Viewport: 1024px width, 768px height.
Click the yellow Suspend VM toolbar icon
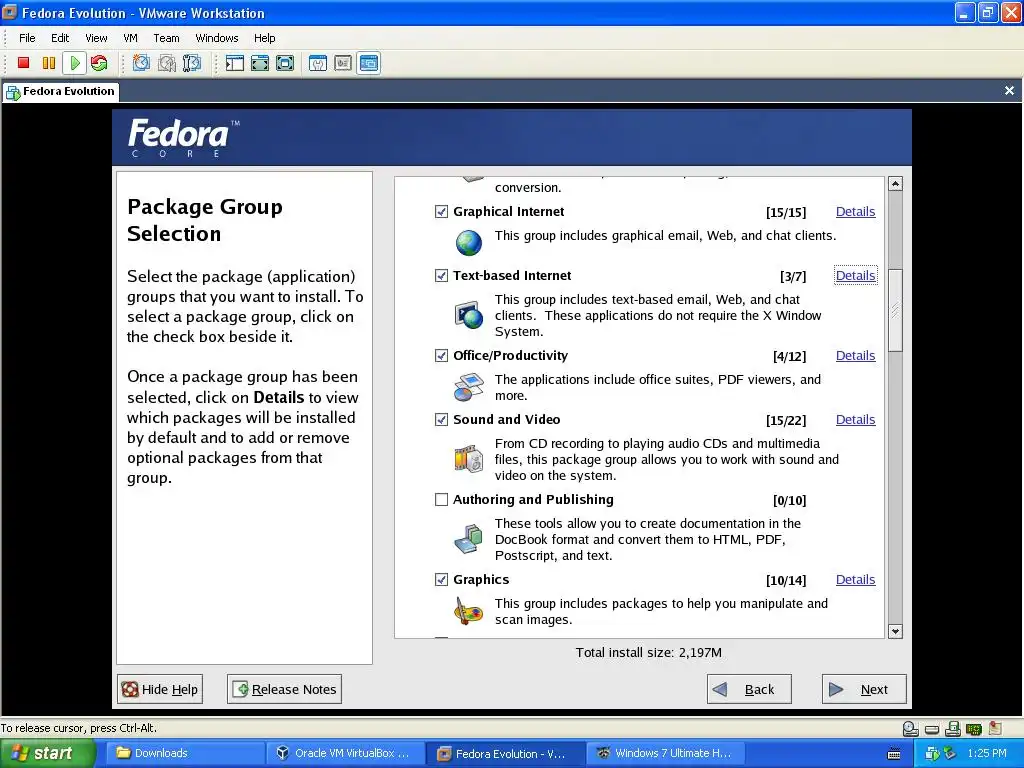[49, 63]
